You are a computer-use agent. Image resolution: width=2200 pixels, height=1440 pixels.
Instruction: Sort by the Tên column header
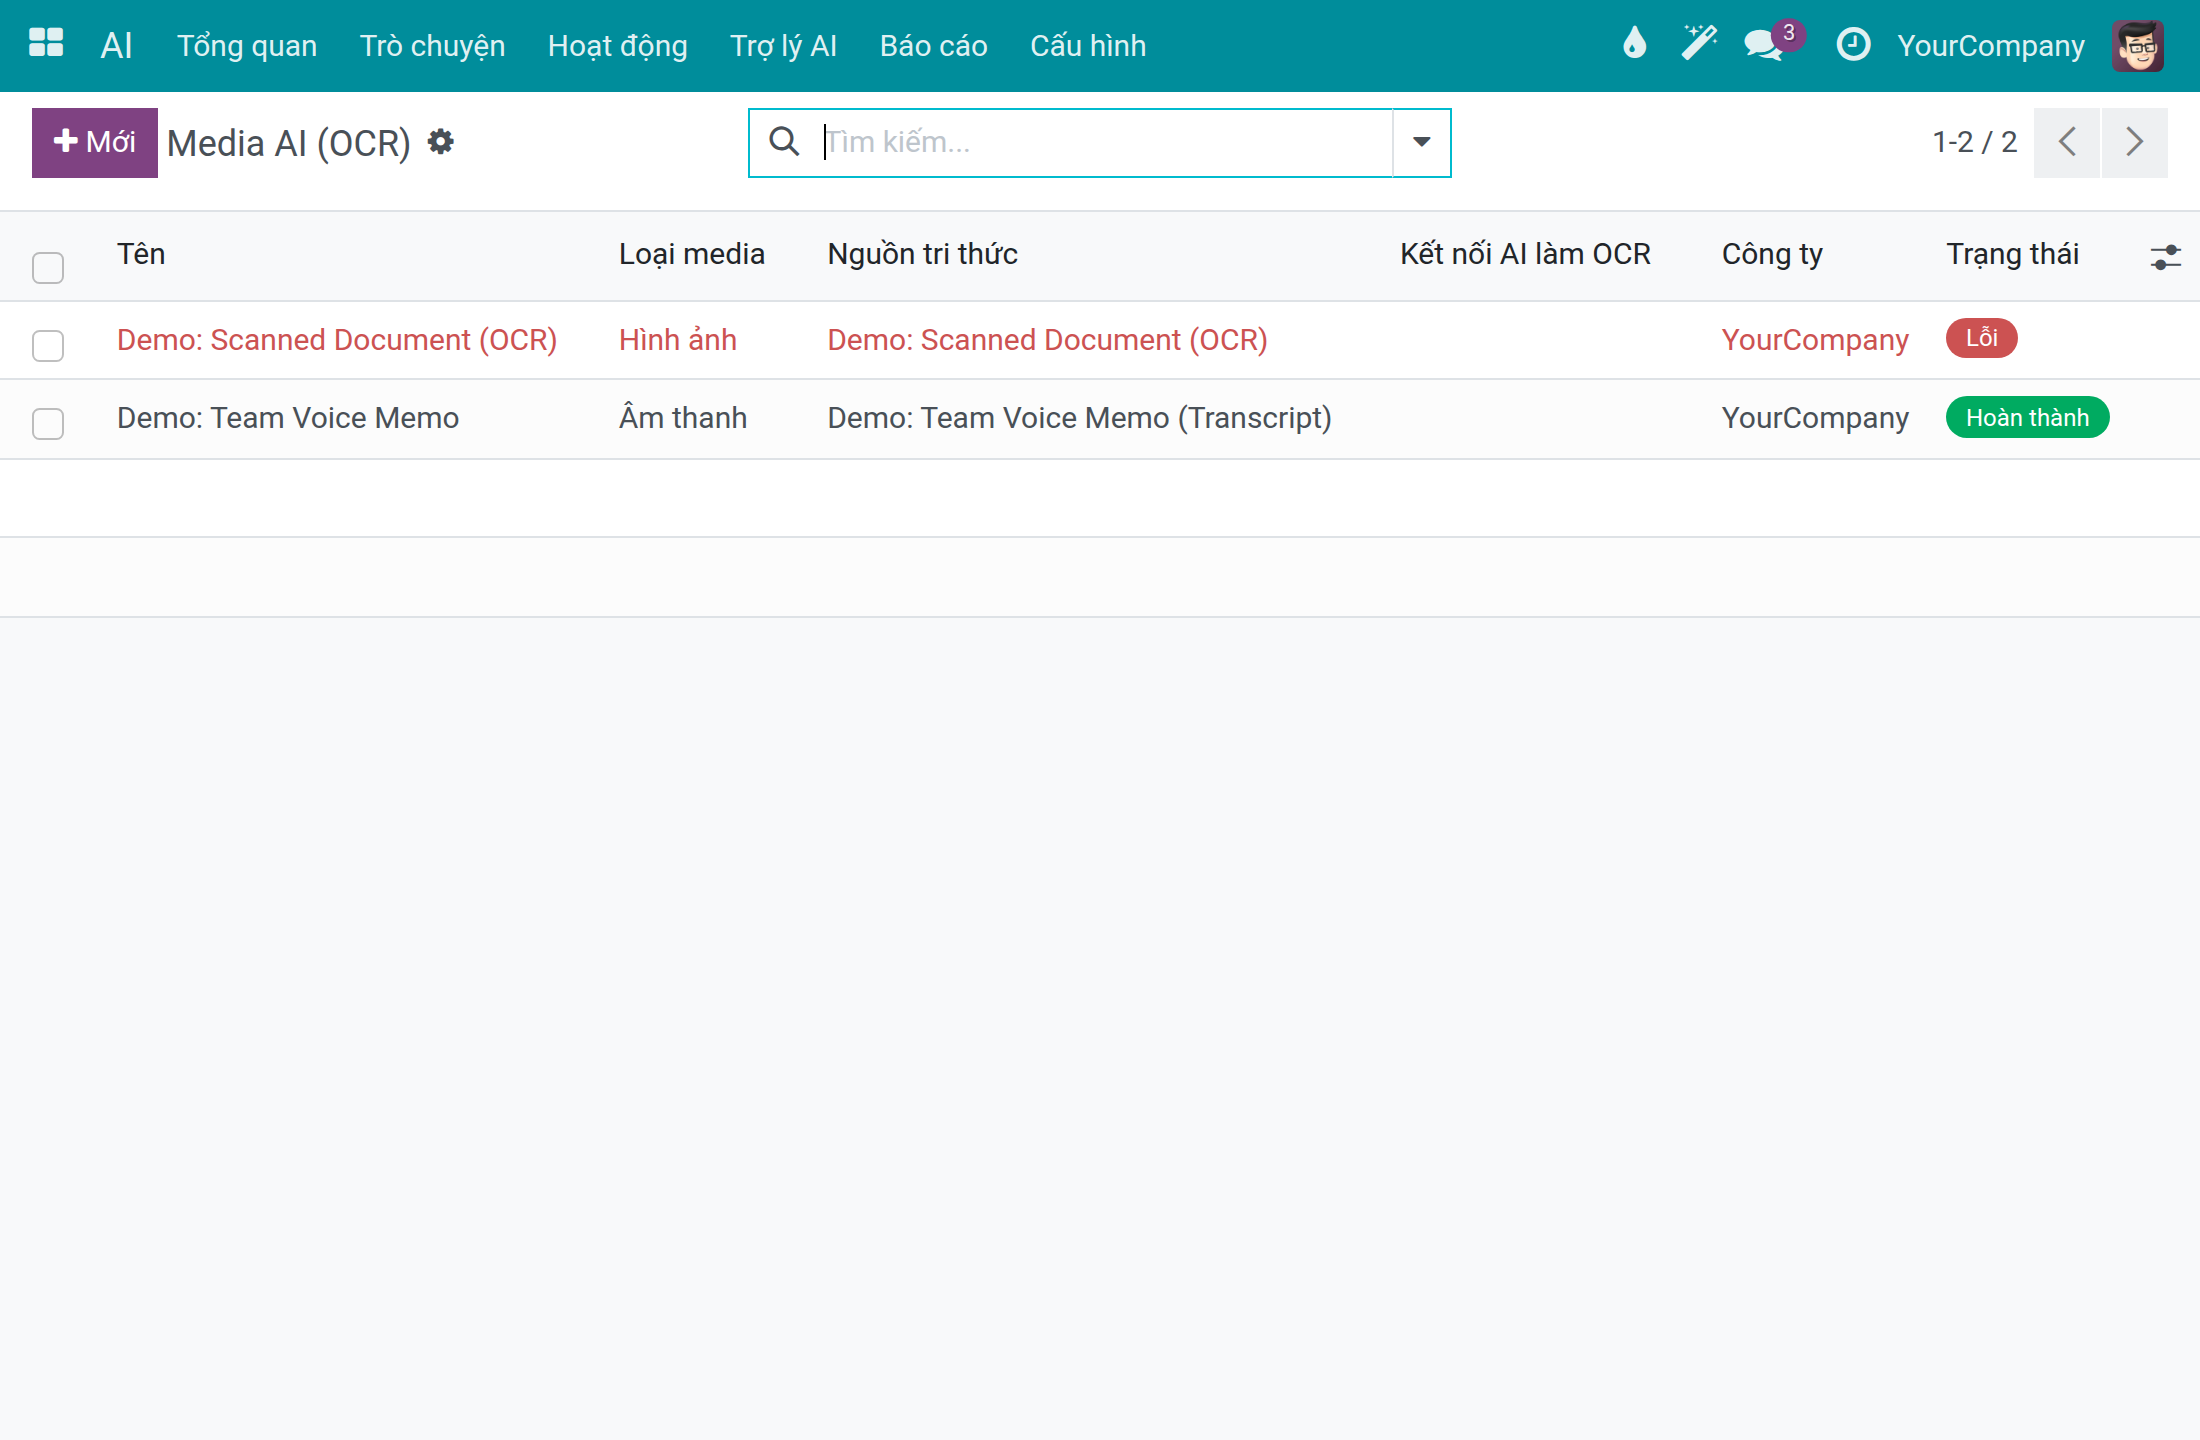click(141, 254)
